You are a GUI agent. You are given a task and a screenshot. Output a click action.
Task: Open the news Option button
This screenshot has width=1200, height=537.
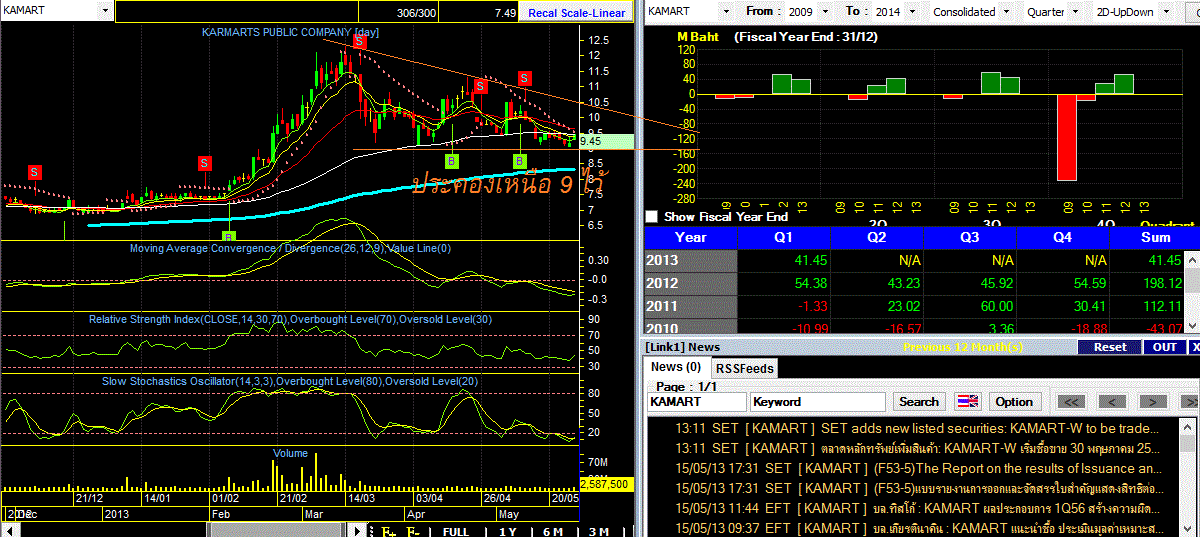[1013, 401]
